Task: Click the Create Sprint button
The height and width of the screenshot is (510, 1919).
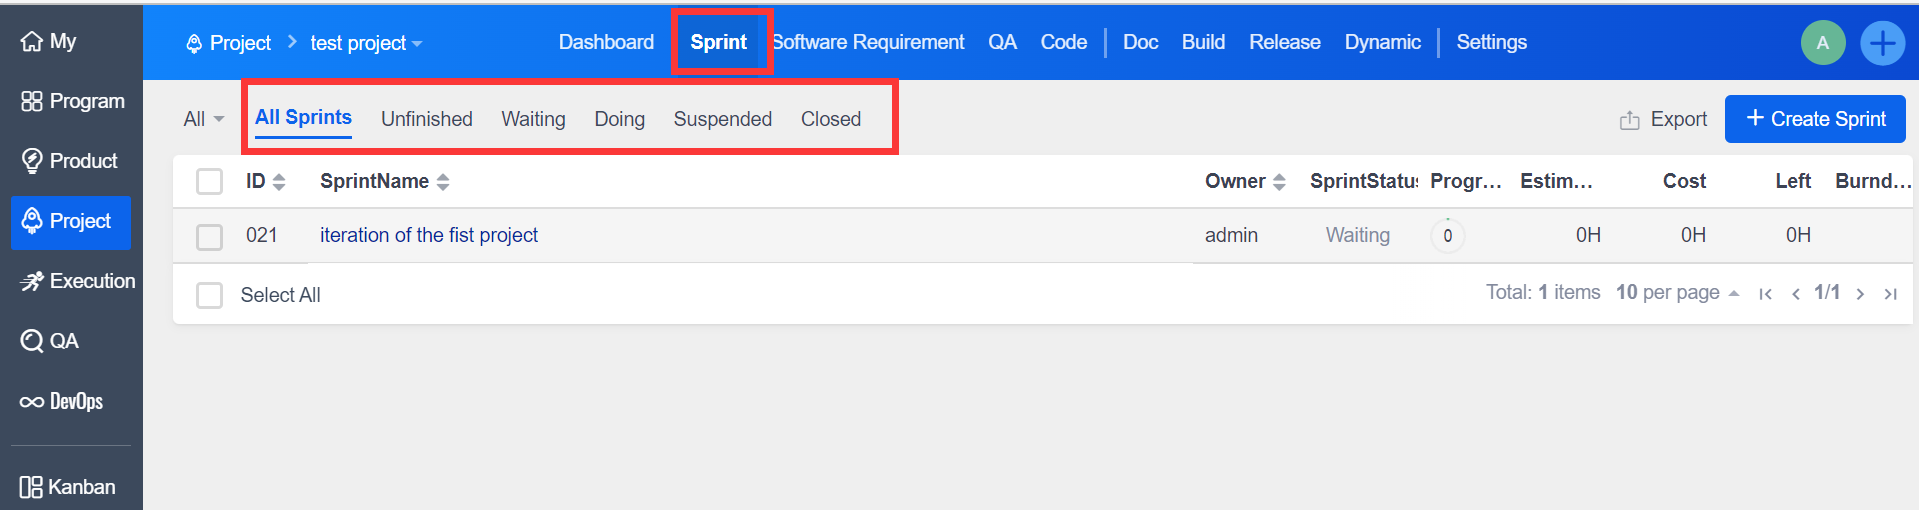Action: click(x=1814, y=119)
